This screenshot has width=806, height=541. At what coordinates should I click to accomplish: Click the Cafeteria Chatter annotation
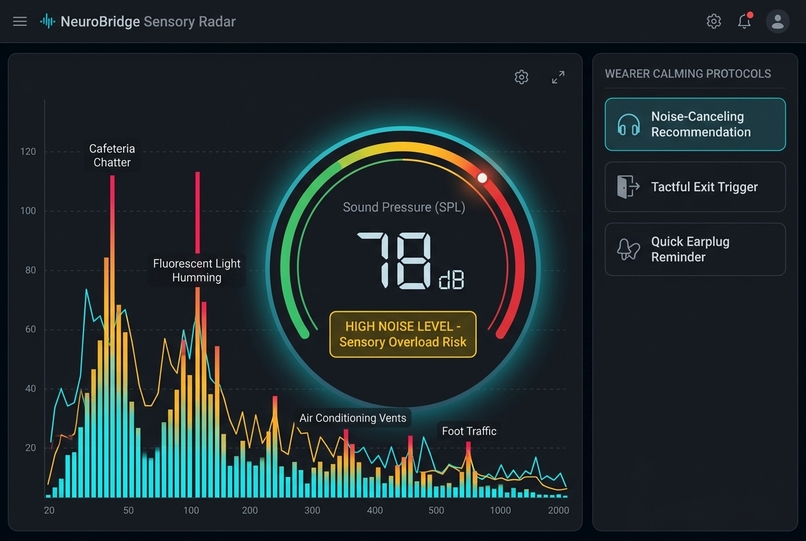point(112,155)
